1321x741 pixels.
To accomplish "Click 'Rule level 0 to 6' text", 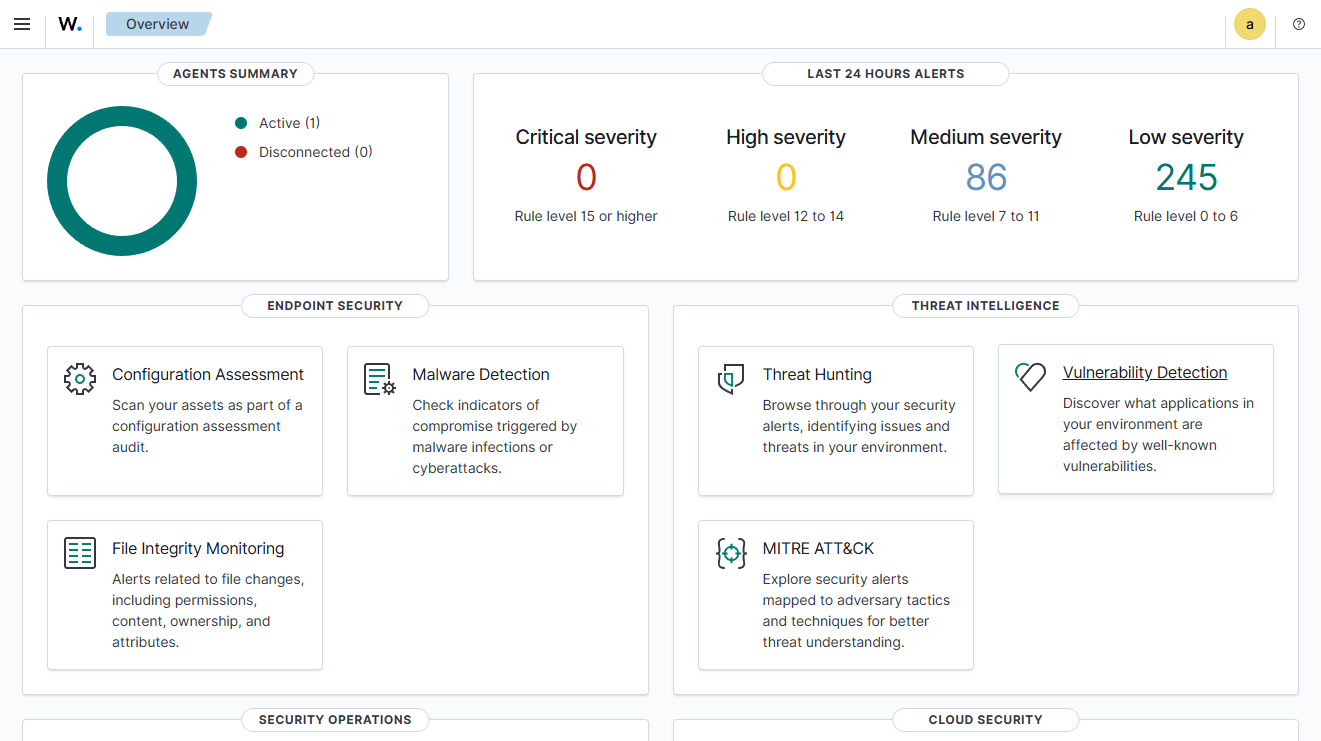I will click(1186, 216).
